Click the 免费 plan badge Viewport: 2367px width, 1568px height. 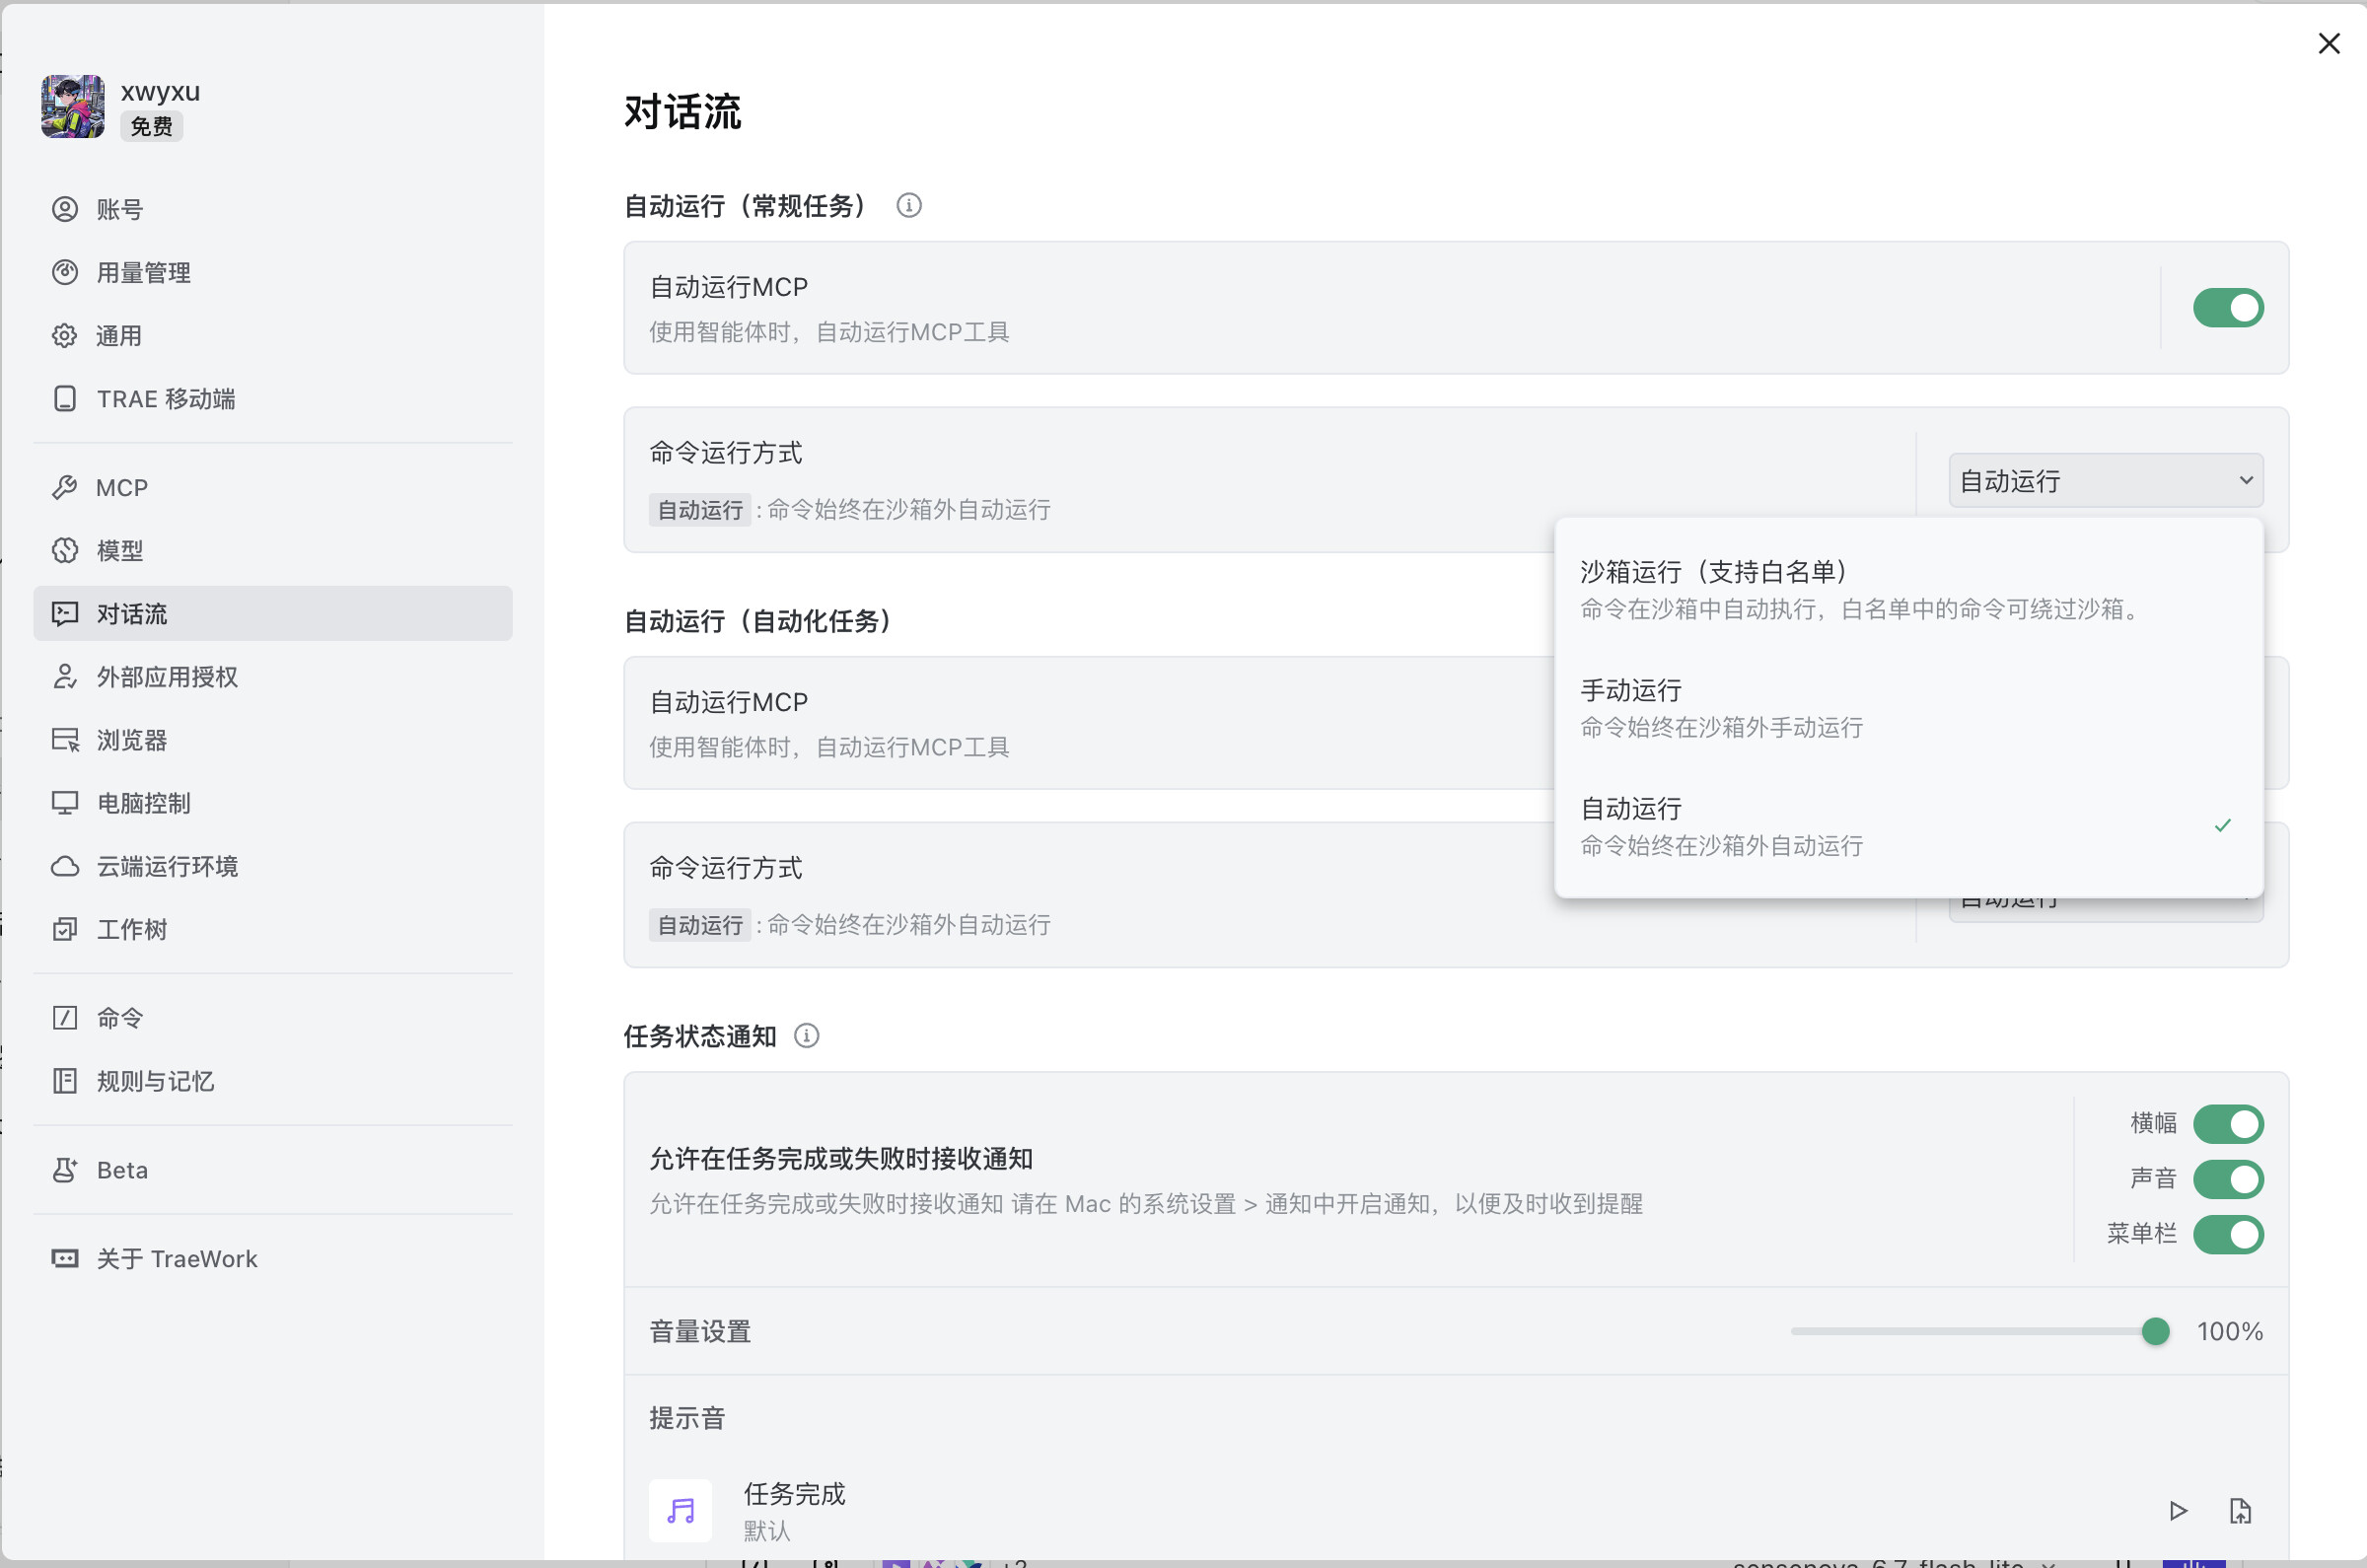pyautogui.click(x=151, y=126)
